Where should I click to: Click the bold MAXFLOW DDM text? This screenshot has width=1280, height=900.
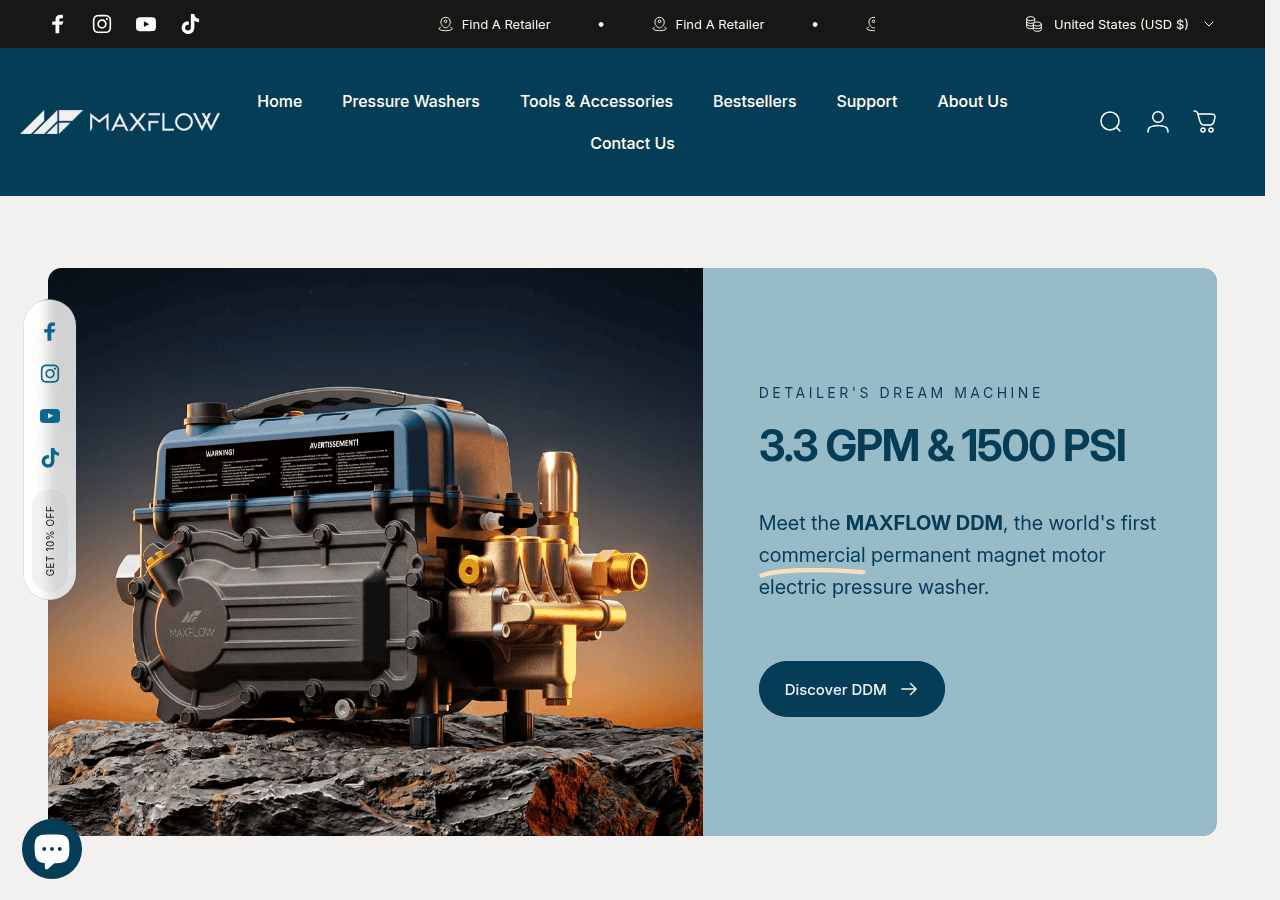(925, 523)
